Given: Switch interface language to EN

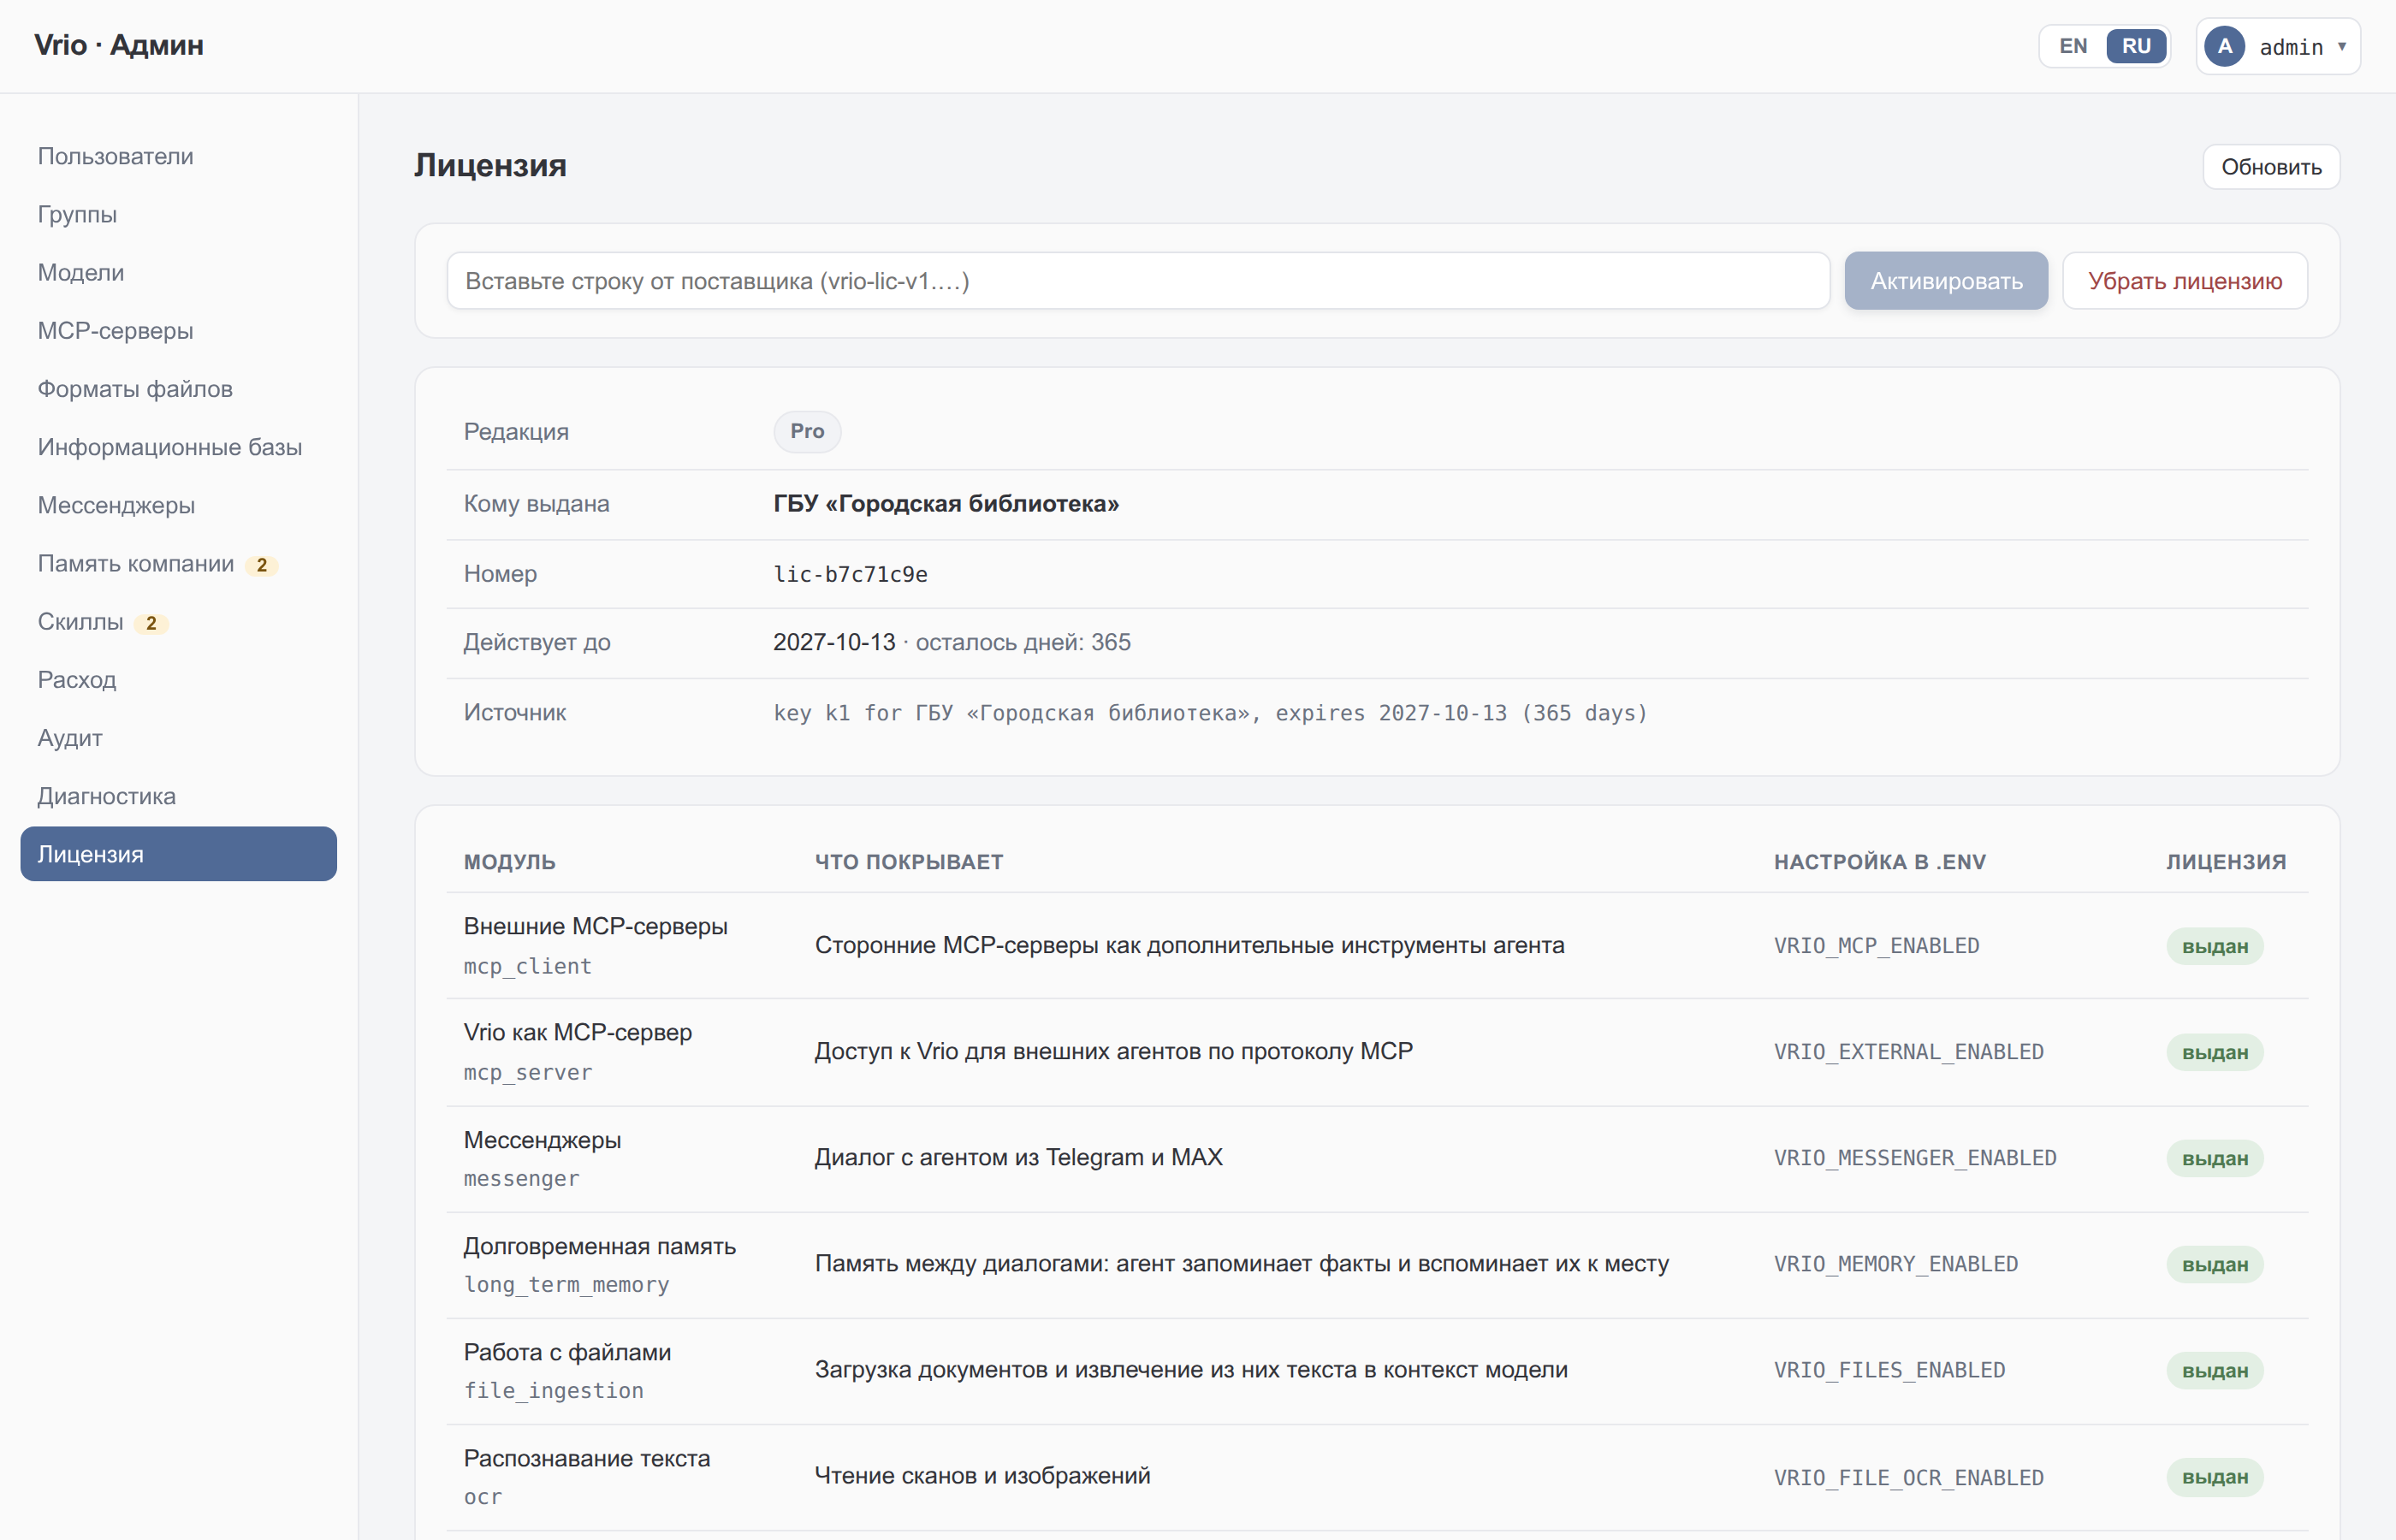Looking at the screenshot, I should 2073,46.
